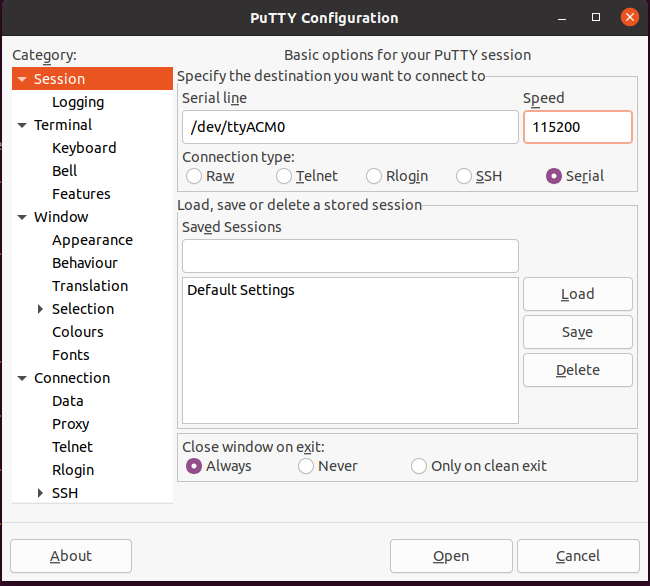
Task: Expand the SSH category arrow
Action: (x=40, y=493)
